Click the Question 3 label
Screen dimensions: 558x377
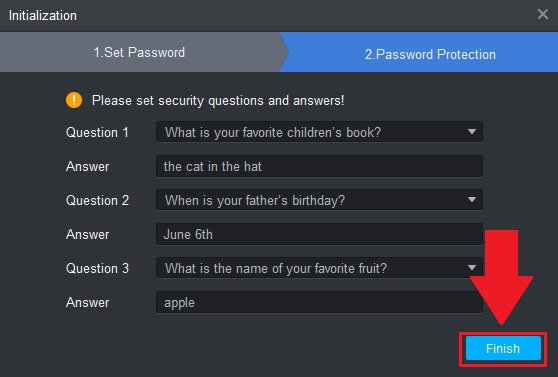(97, 268)
